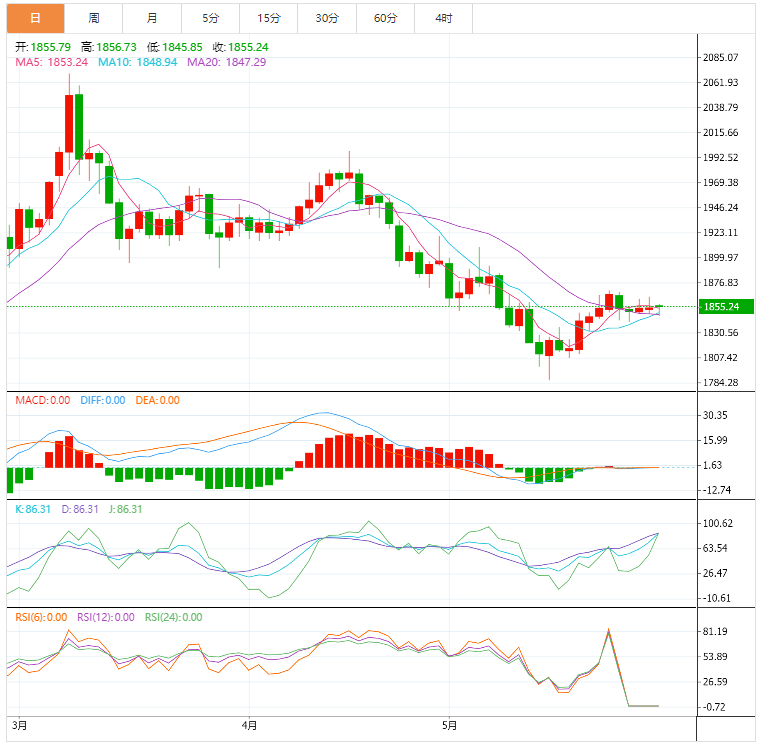Viewport: 760px width, 746px height.
Task: Click the 1784.28 price axis label
Action: pyautogui.click(x=721, y=382)
